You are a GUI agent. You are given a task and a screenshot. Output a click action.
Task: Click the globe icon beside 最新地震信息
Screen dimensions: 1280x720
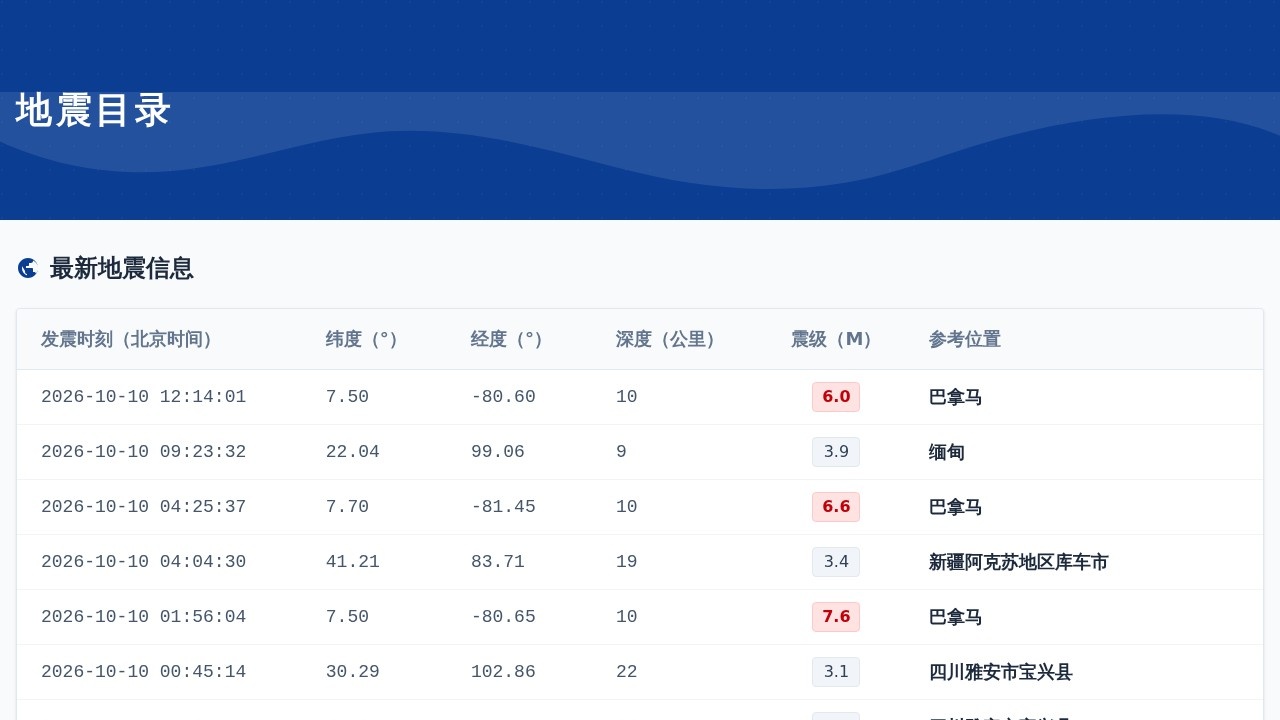(x=28, y=268)
